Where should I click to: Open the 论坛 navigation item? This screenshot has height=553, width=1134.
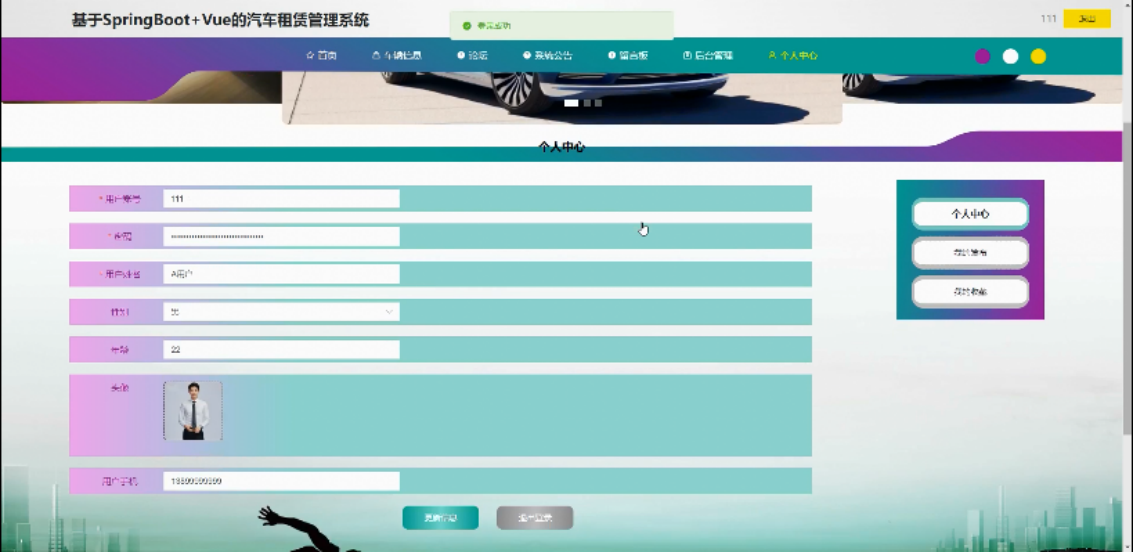(x=472, y=56)
